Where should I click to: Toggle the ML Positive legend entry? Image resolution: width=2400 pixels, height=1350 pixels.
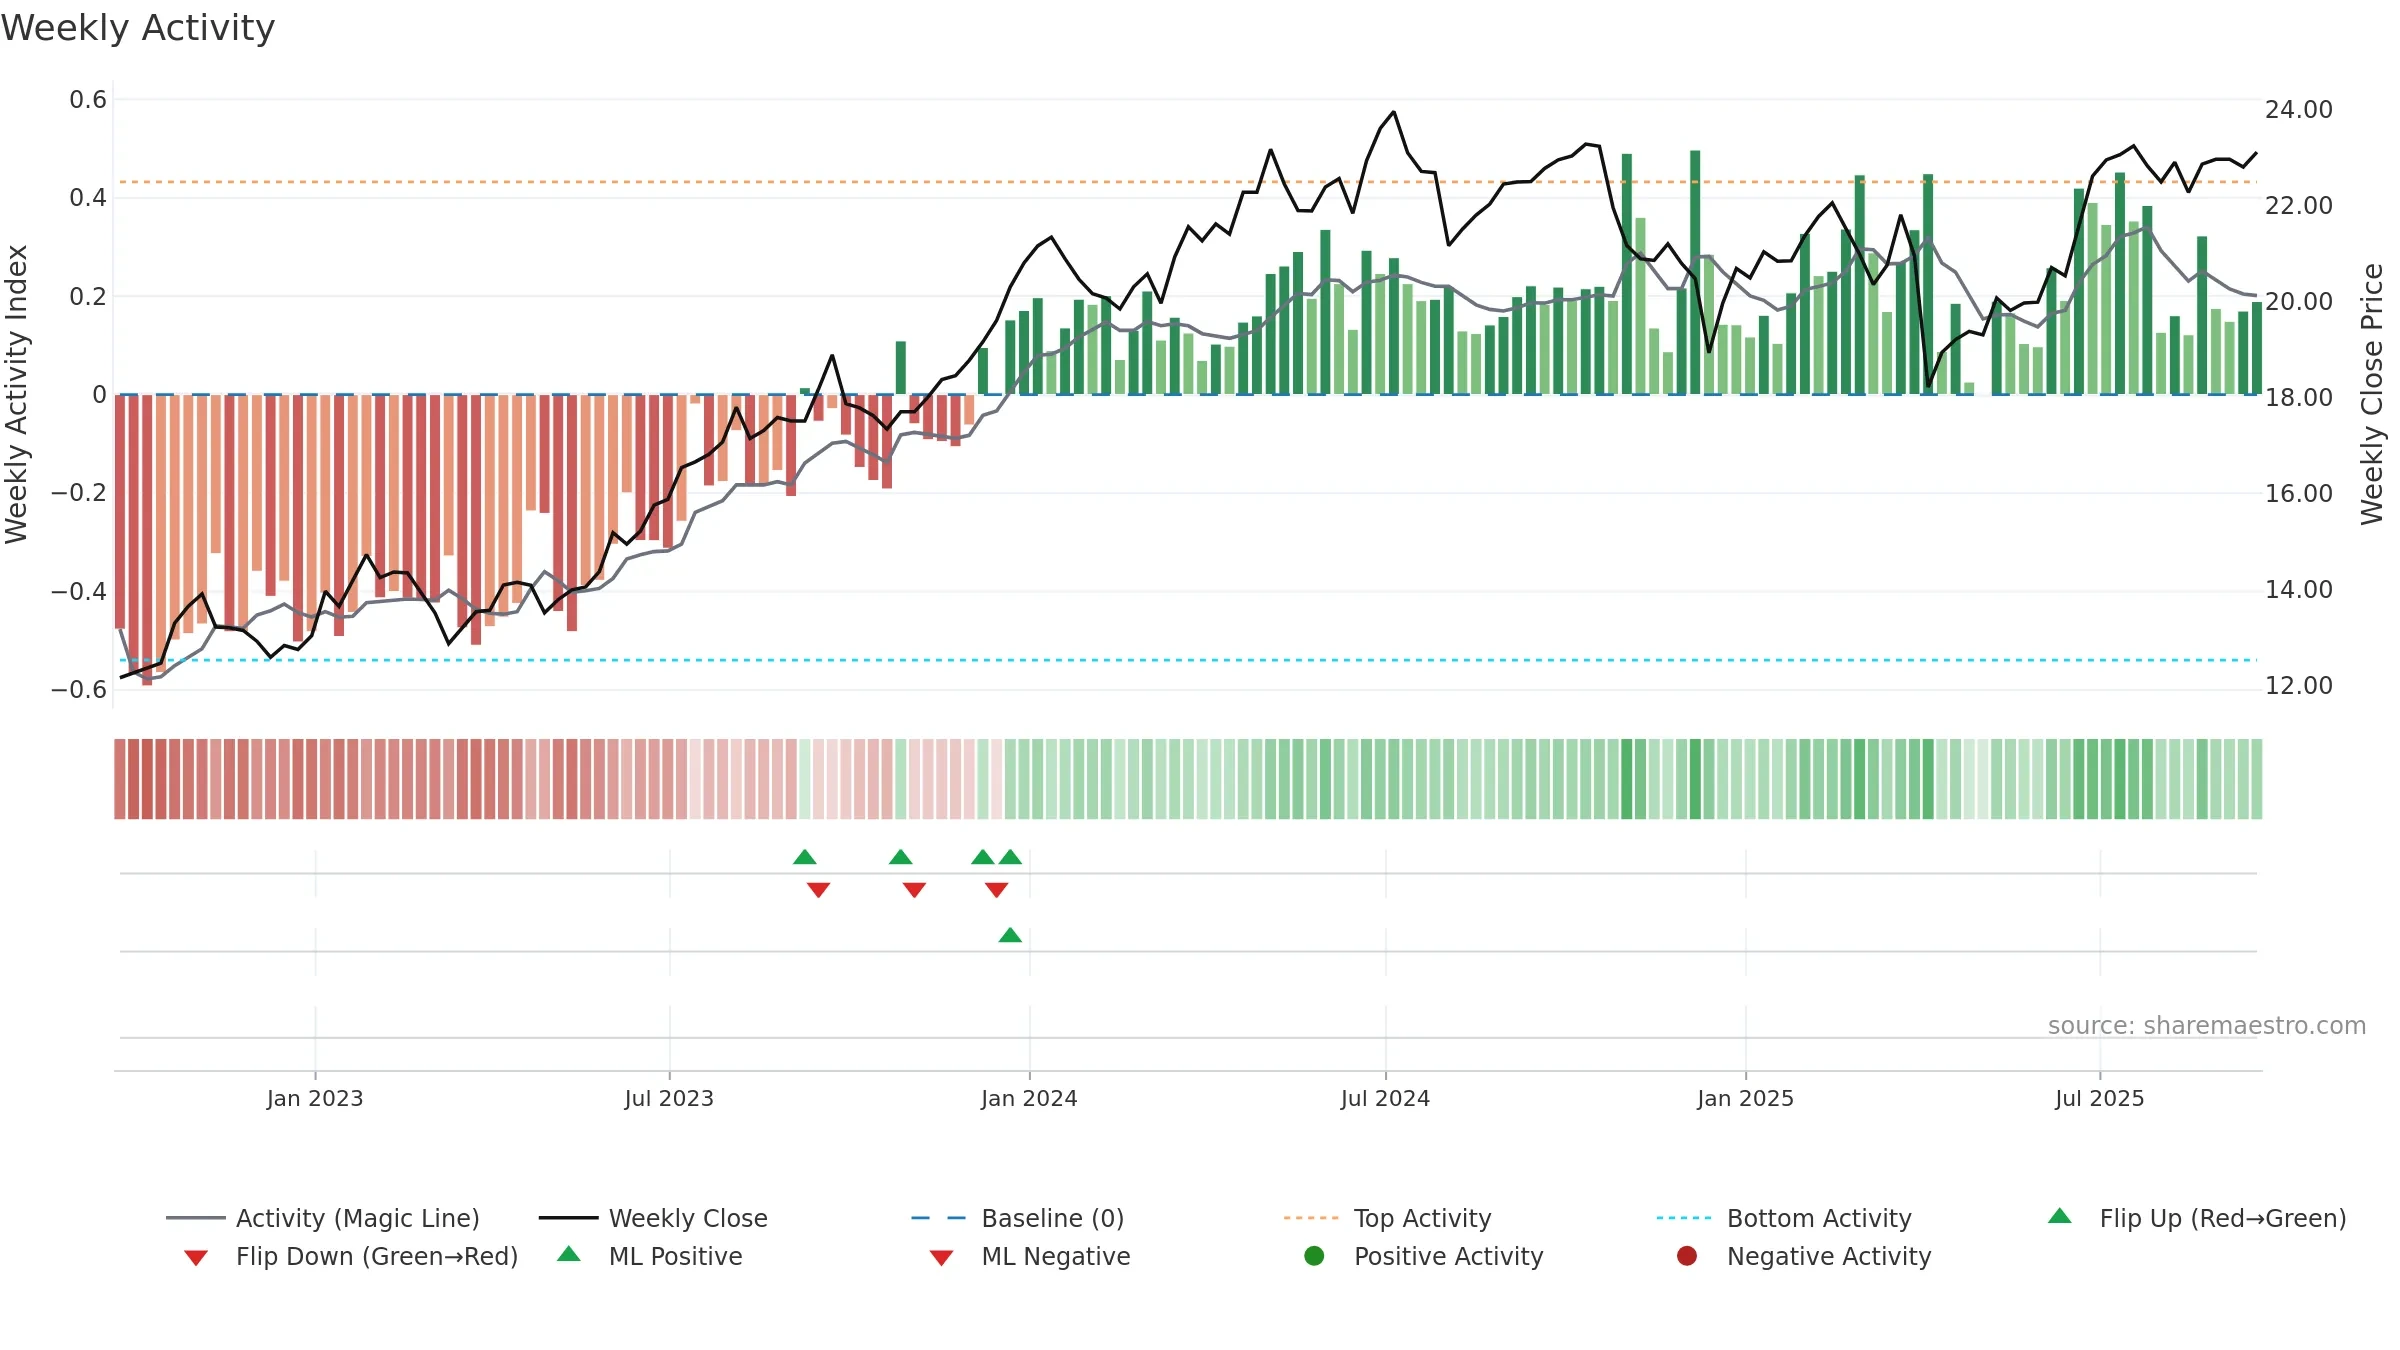[650, 1256]
